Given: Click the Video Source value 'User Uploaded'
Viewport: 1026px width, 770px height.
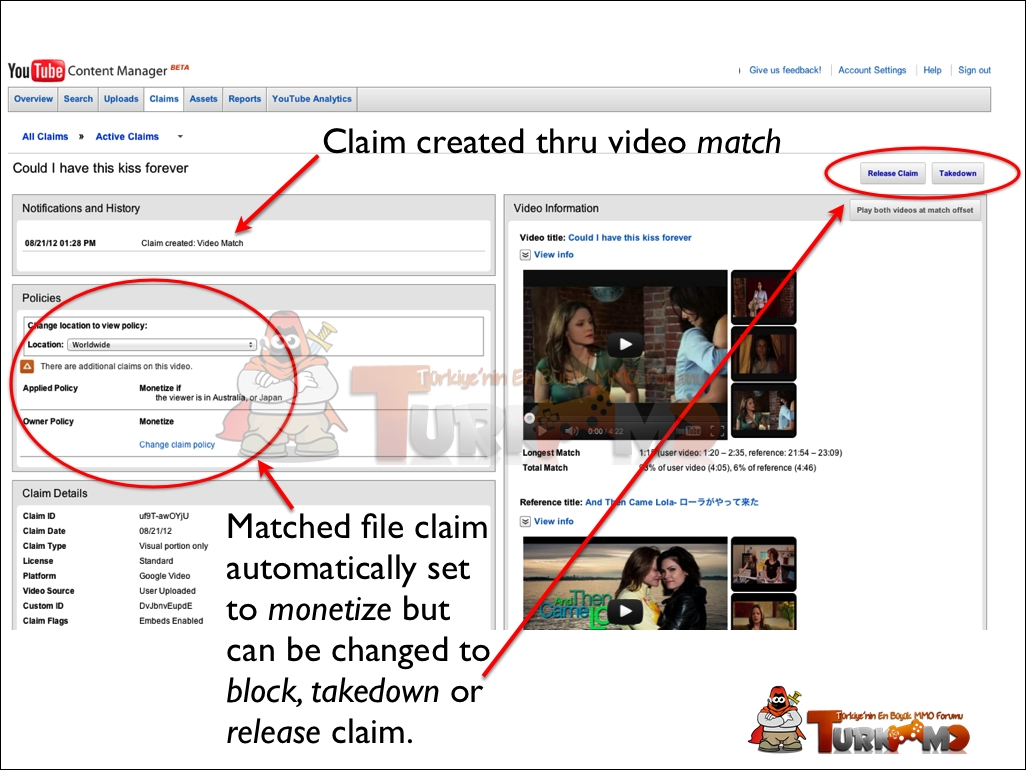Looking at the screenshot, I should 167,591.
